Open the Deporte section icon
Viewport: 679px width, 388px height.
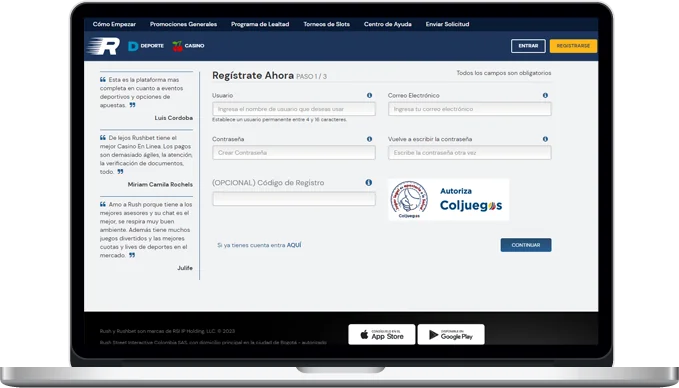pyautogui.click(x=133, y=46)
